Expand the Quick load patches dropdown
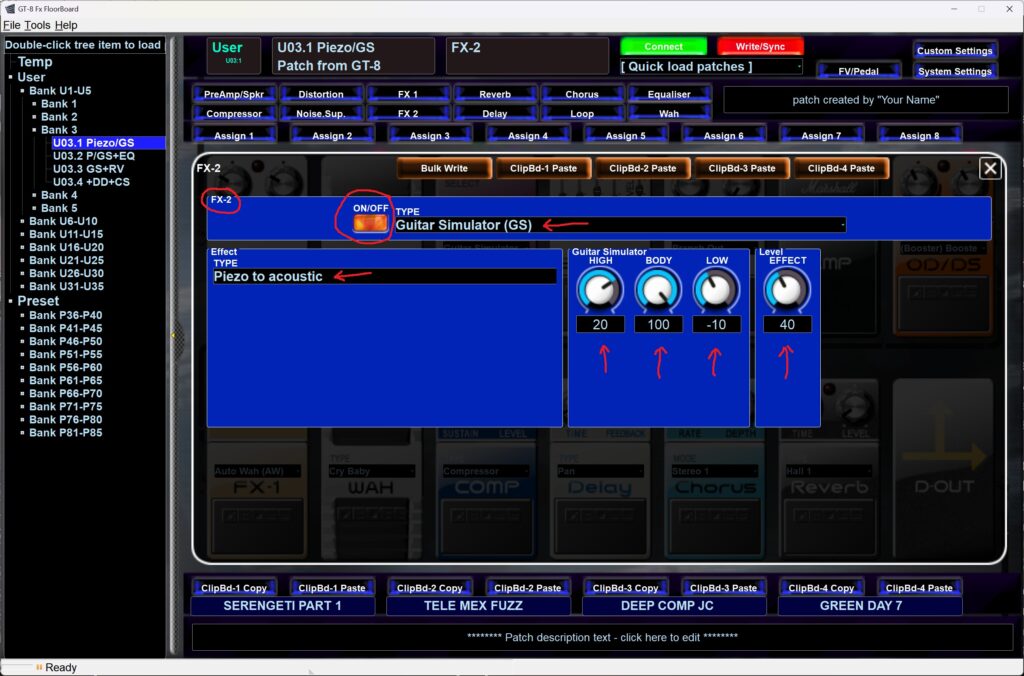The height and width of the screenshot is (676, 1024). (710, 67)
